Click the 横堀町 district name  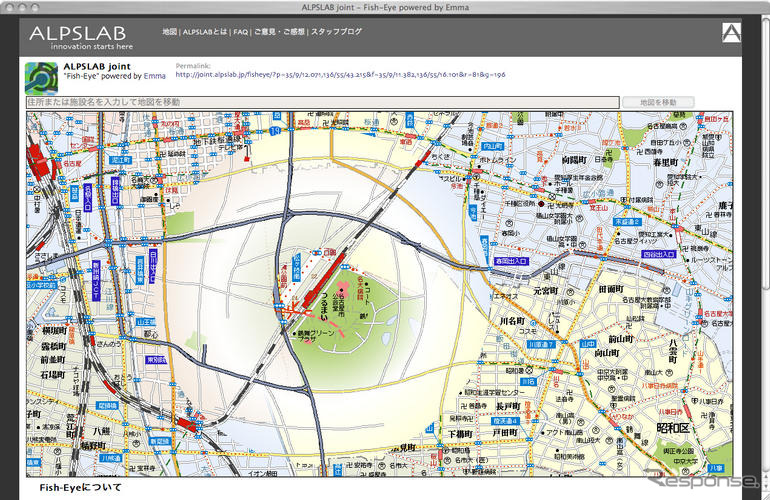click(x=54, y=331)
